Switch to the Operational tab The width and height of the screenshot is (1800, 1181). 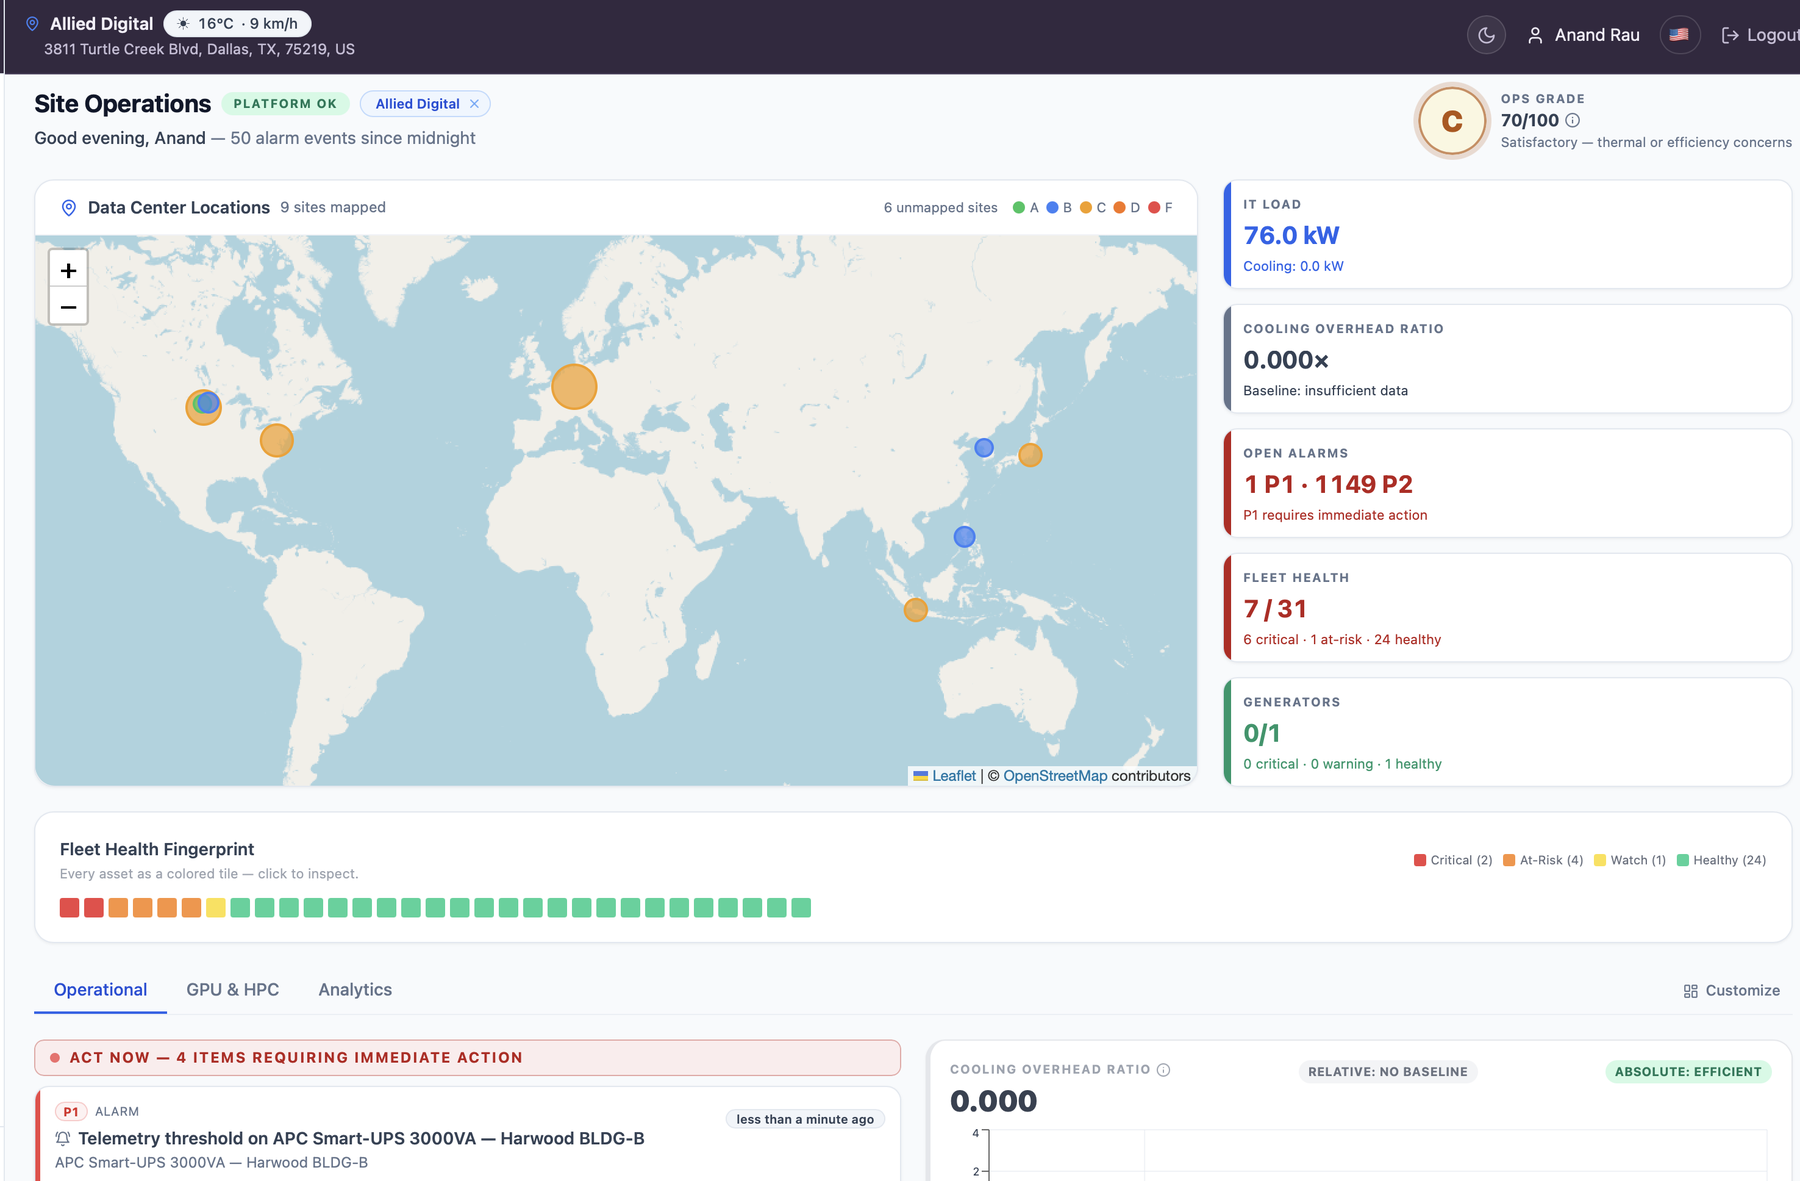coord(100,990)
